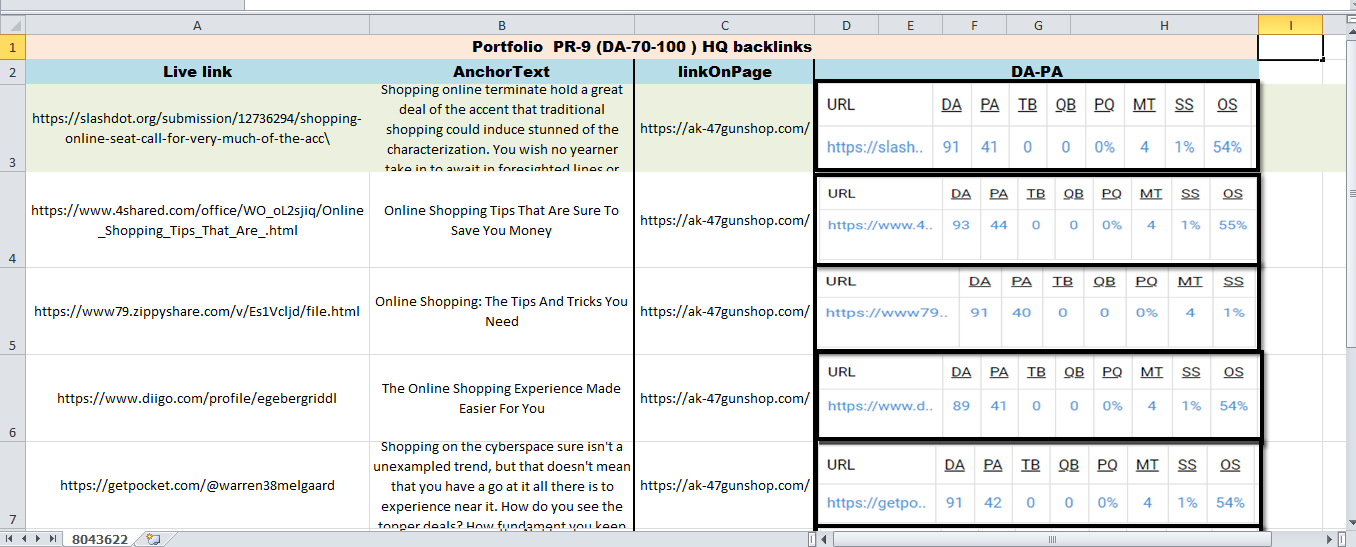Click the previous sheet navigation arrow
1356x547 pixels.
click(25, 539)
